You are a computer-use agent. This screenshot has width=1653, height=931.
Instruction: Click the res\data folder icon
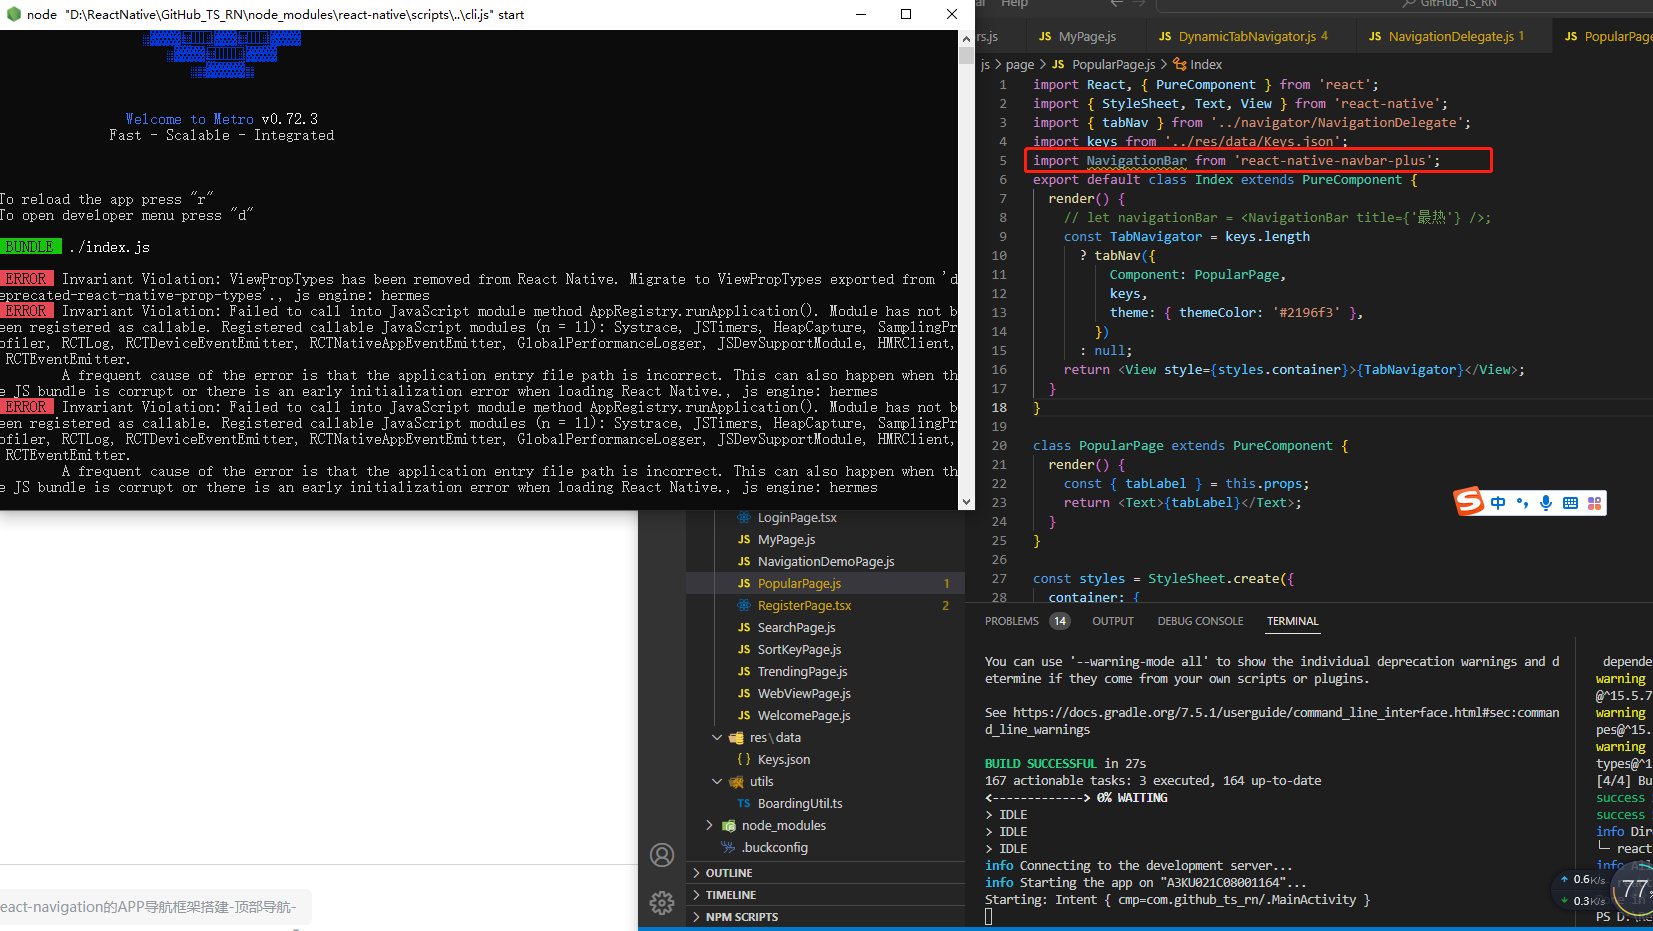(x=737, y=738)
